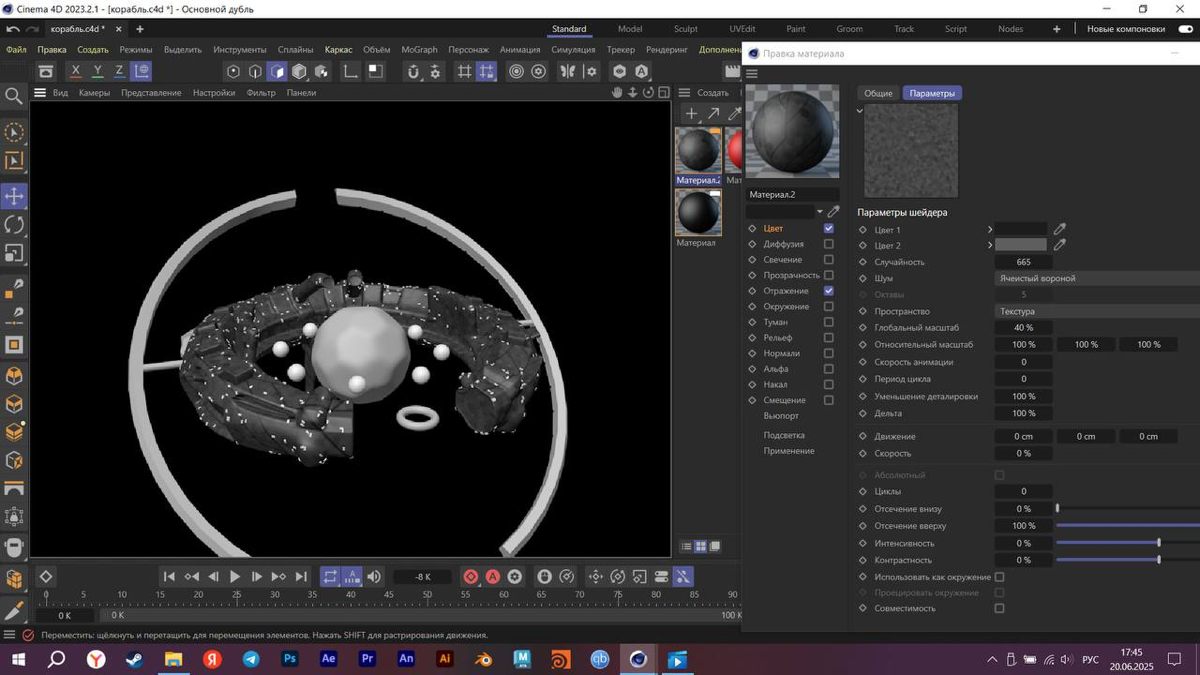This screenshot has width=1200, height=675.
Task: Open the viewport Камеры menu
Action: (x=94, y=93)
